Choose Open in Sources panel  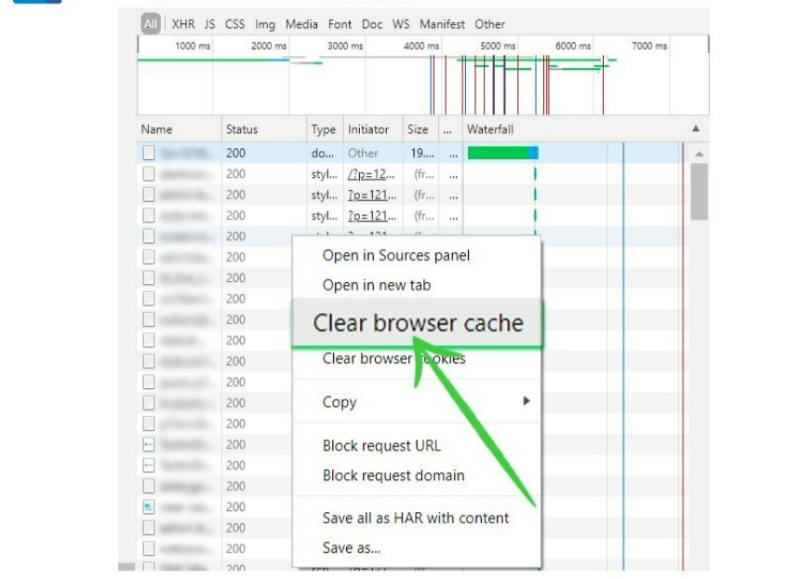[x=396, y=255]
